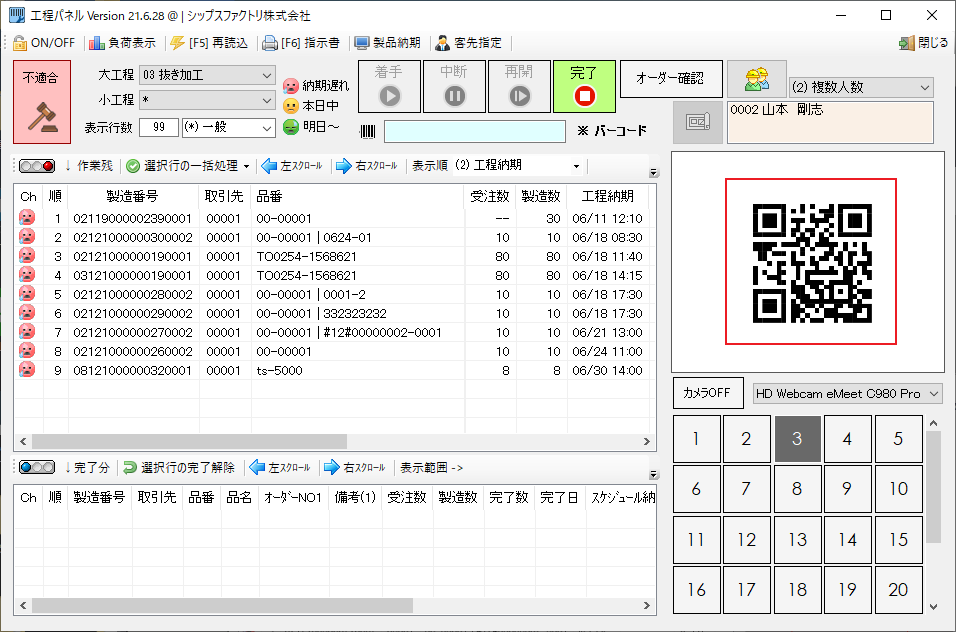Click status face icon of row 9
956x632 pixels.
pyautogui.click(x=27, y=369)
